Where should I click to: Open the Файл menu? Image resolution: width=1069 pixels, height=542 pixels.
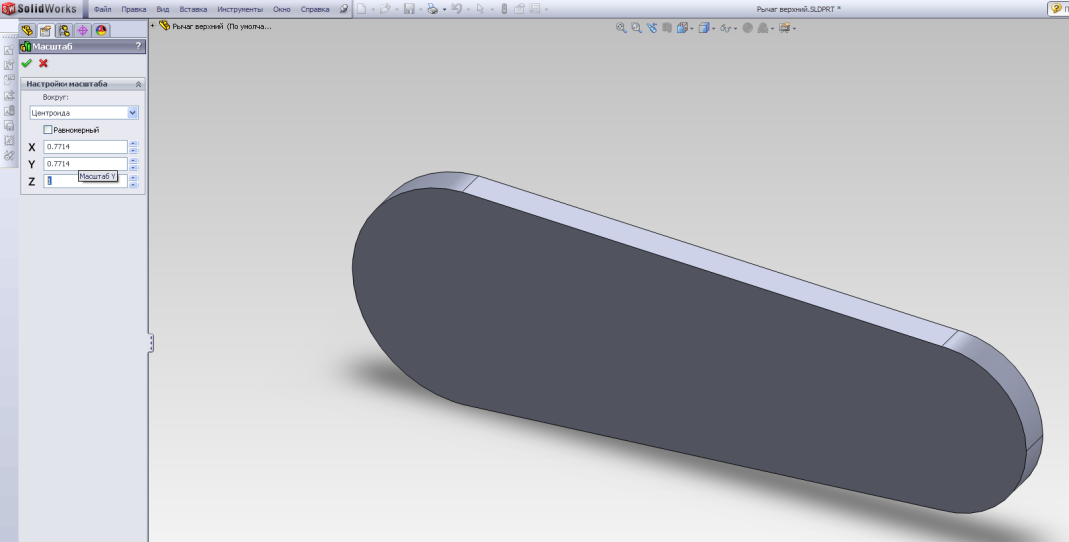pyautogui.click(x=102, y=9)
